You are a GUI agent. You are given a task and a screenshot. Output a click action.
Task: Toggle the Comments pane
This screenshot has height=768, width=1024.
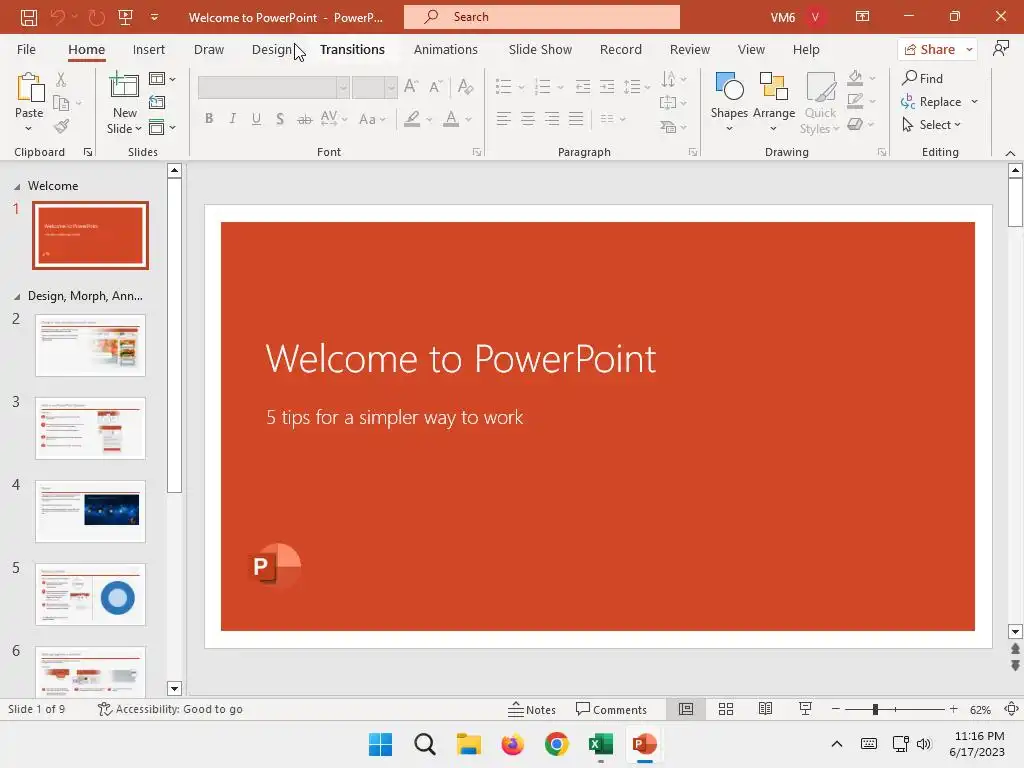[611, 709]
